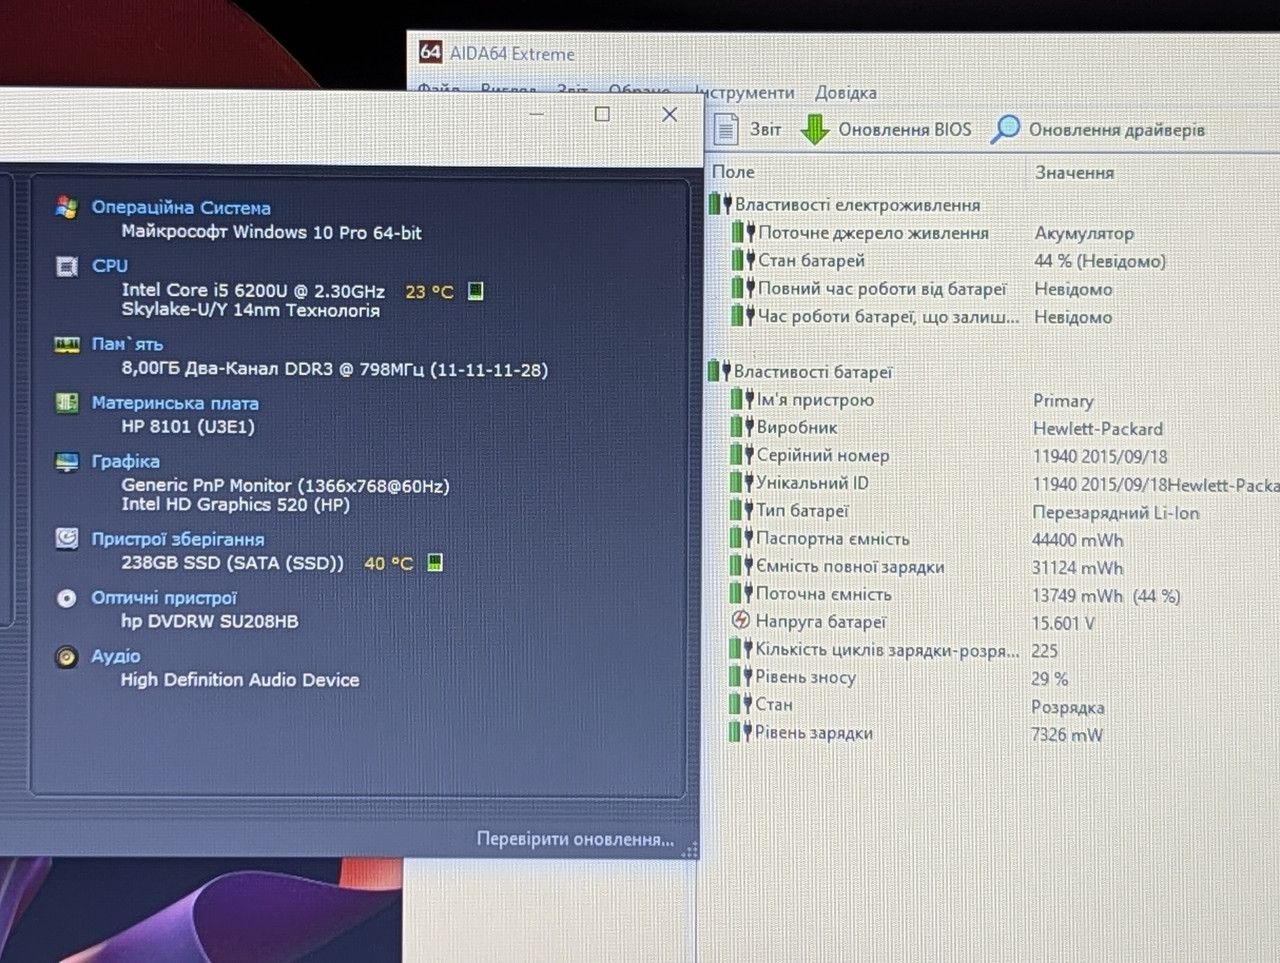Click the value Hewlett-Packard
This screenshot has height=963, width=1280.
pos(1098,429)
